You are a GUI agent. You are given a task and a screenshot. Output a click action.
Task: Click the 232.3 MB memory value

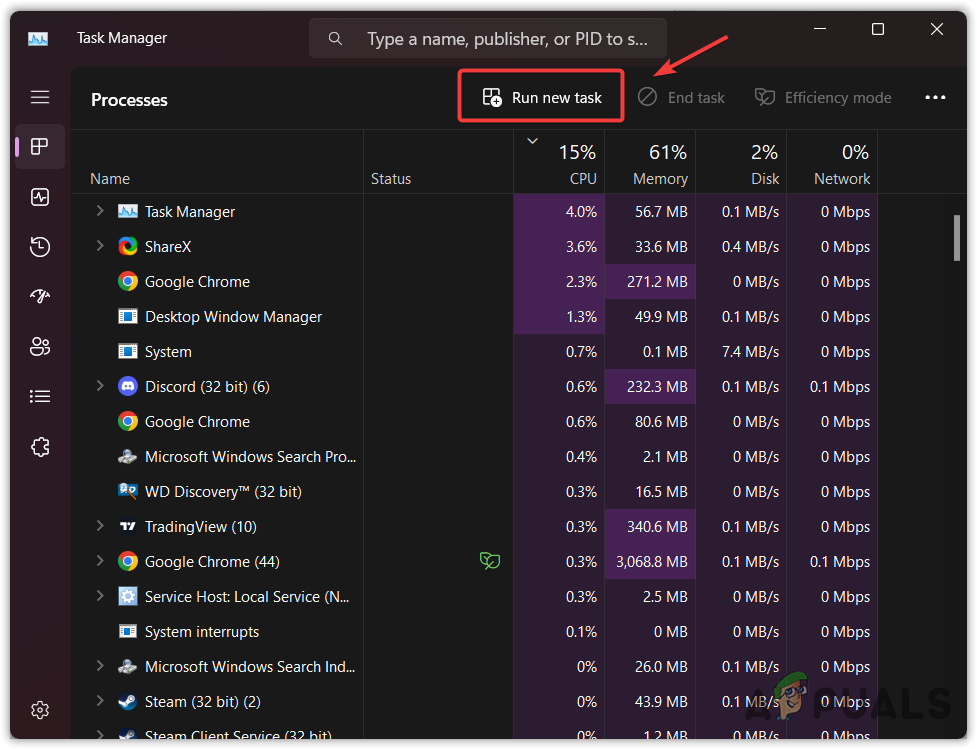pyautogui.click(x=657, y=387)
